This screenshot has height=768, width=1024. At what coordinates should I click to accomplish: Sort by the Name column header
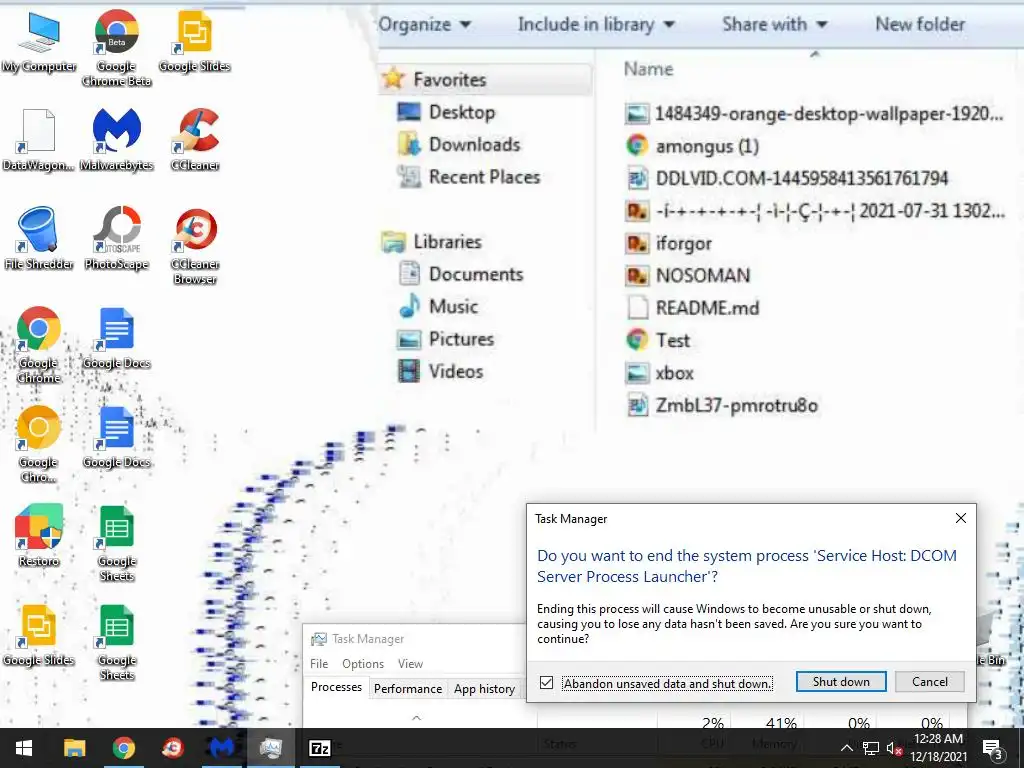(x=648, y=69)
